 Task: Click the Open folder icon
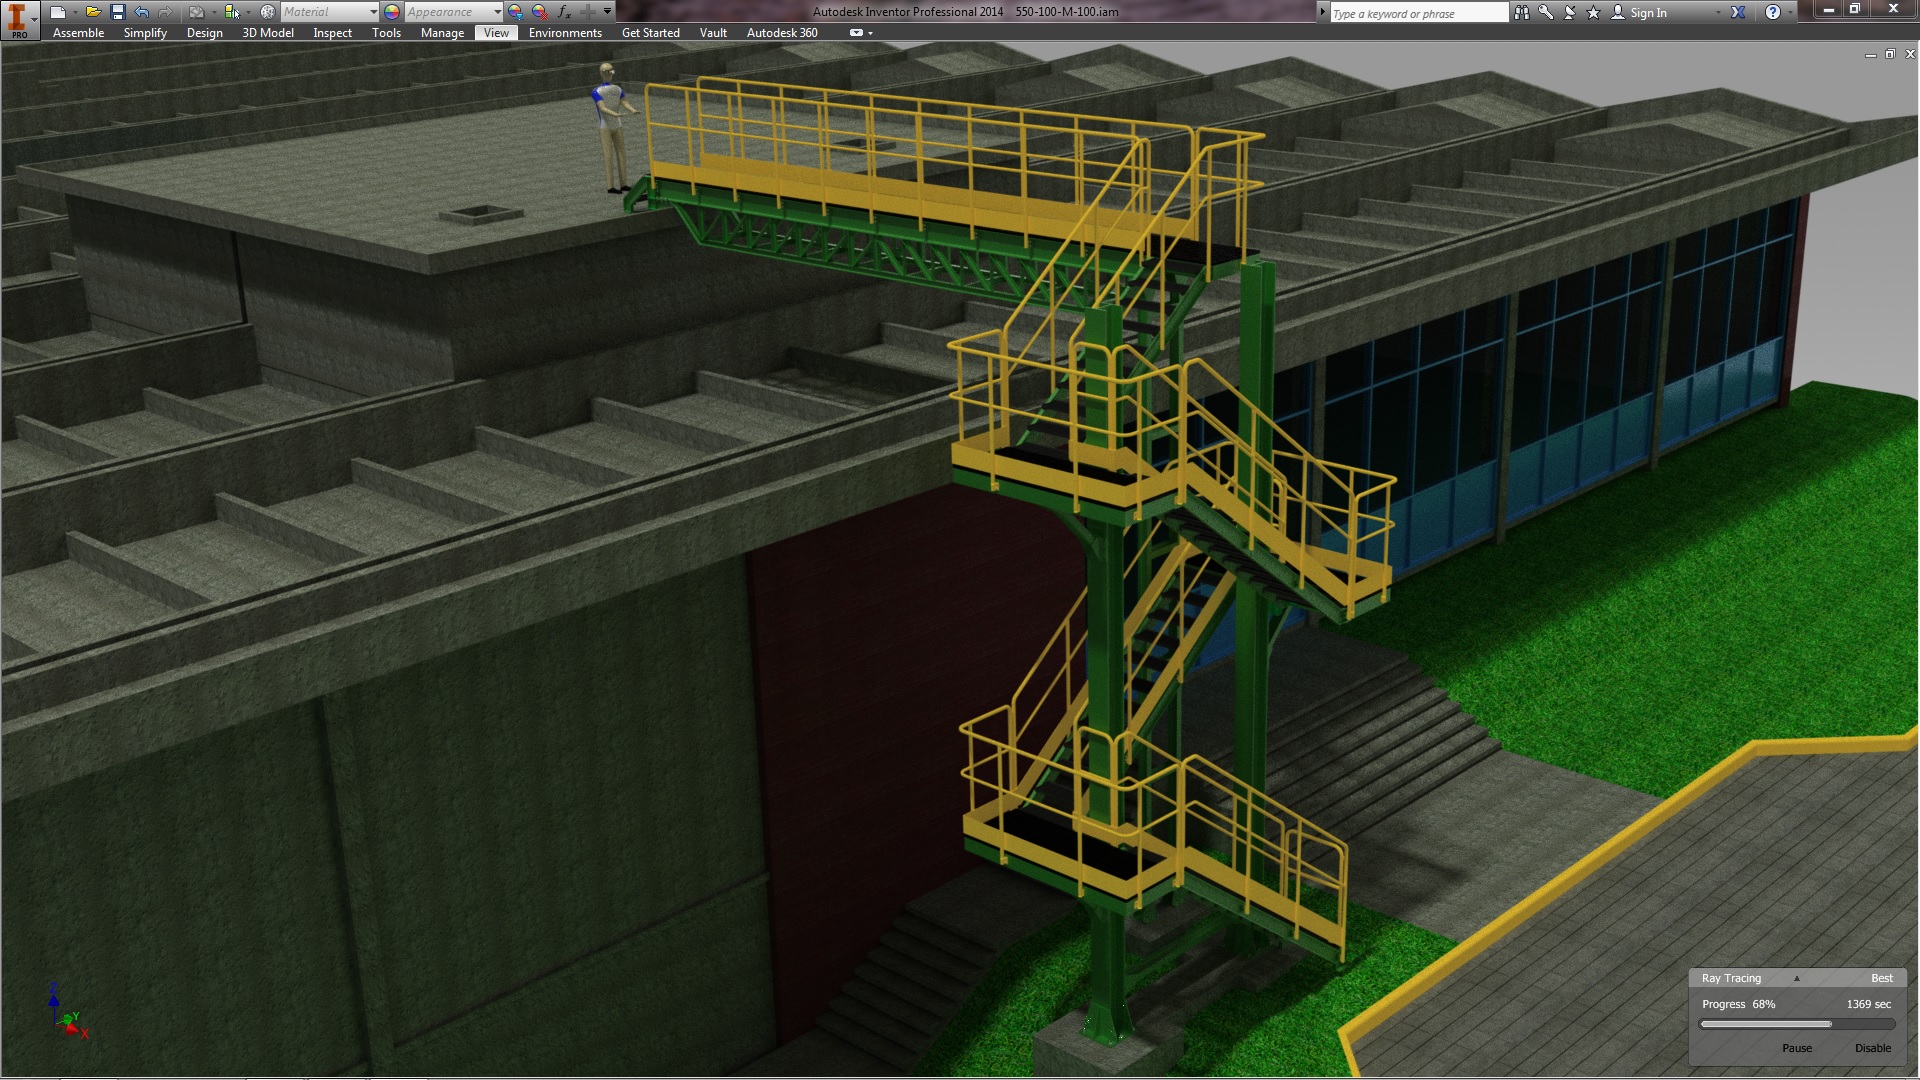(93, 12)
